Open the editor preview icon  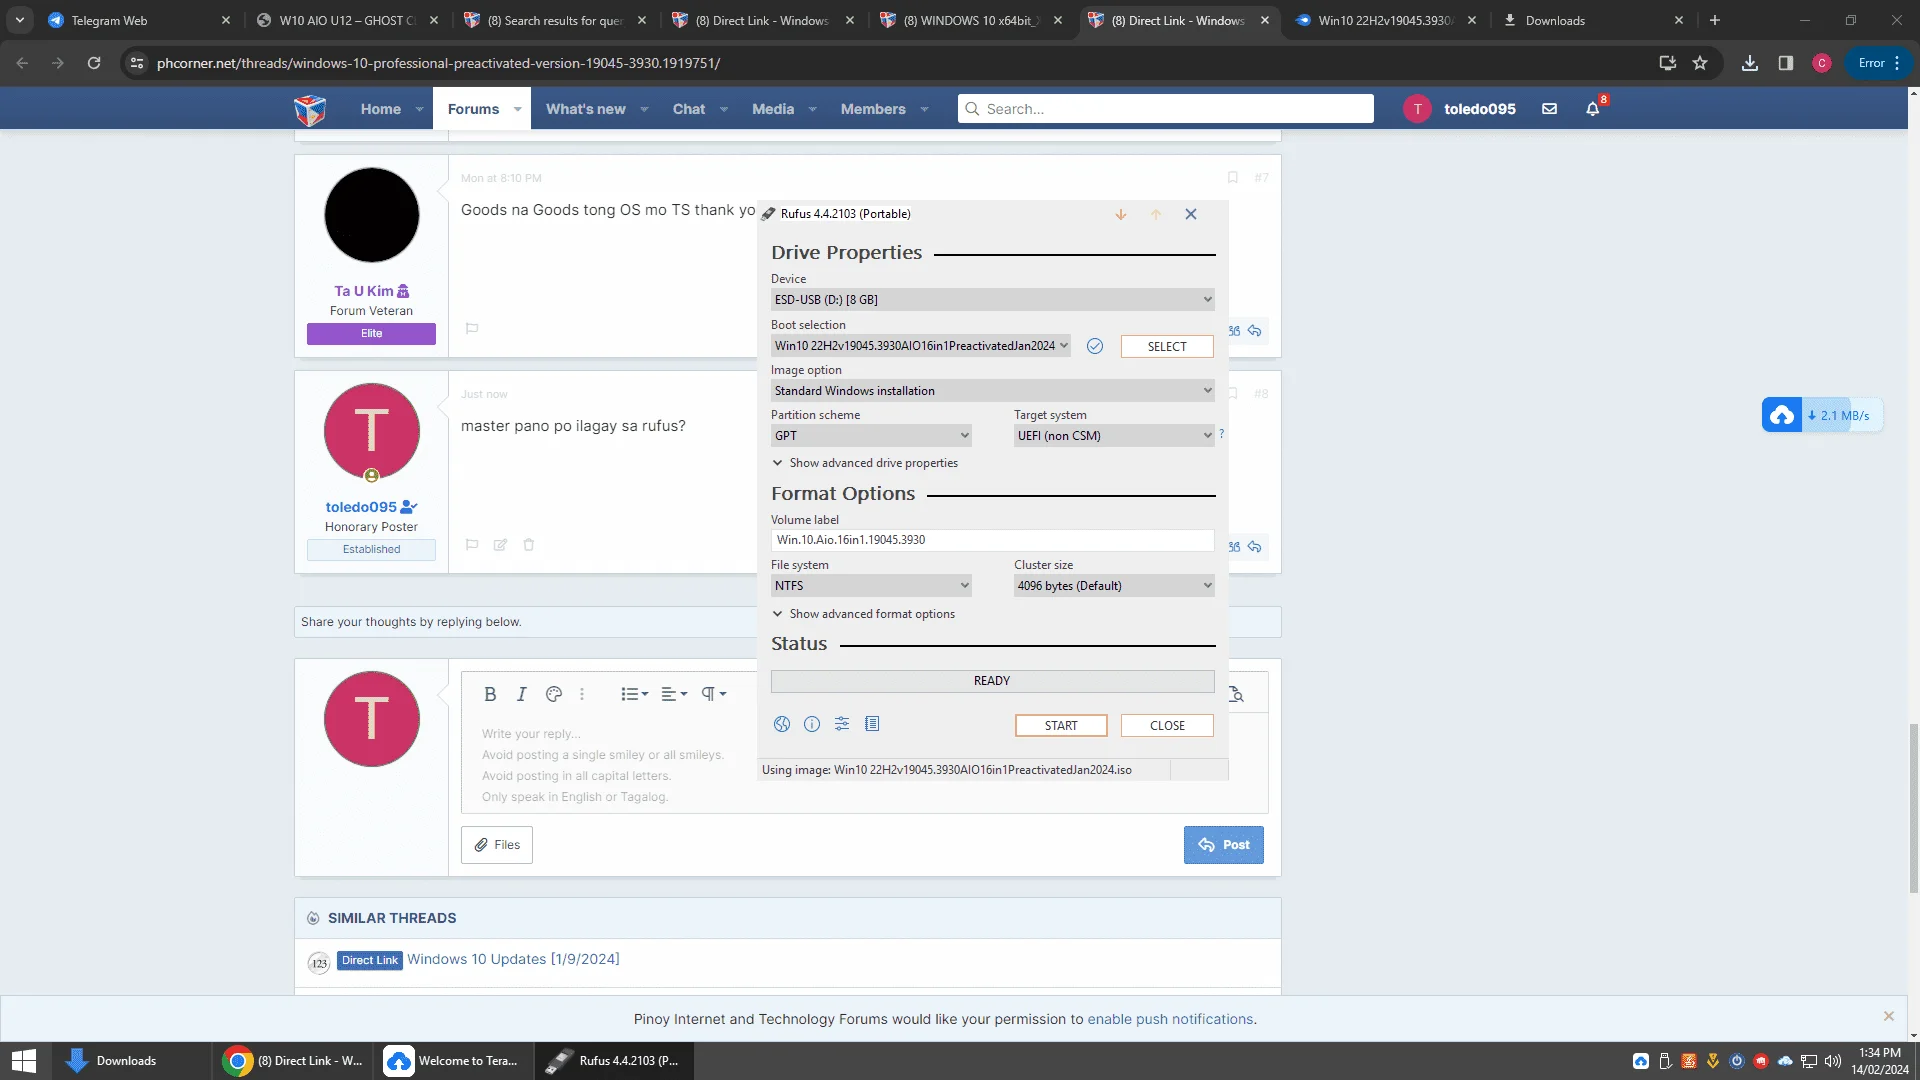pos(1237,694)
